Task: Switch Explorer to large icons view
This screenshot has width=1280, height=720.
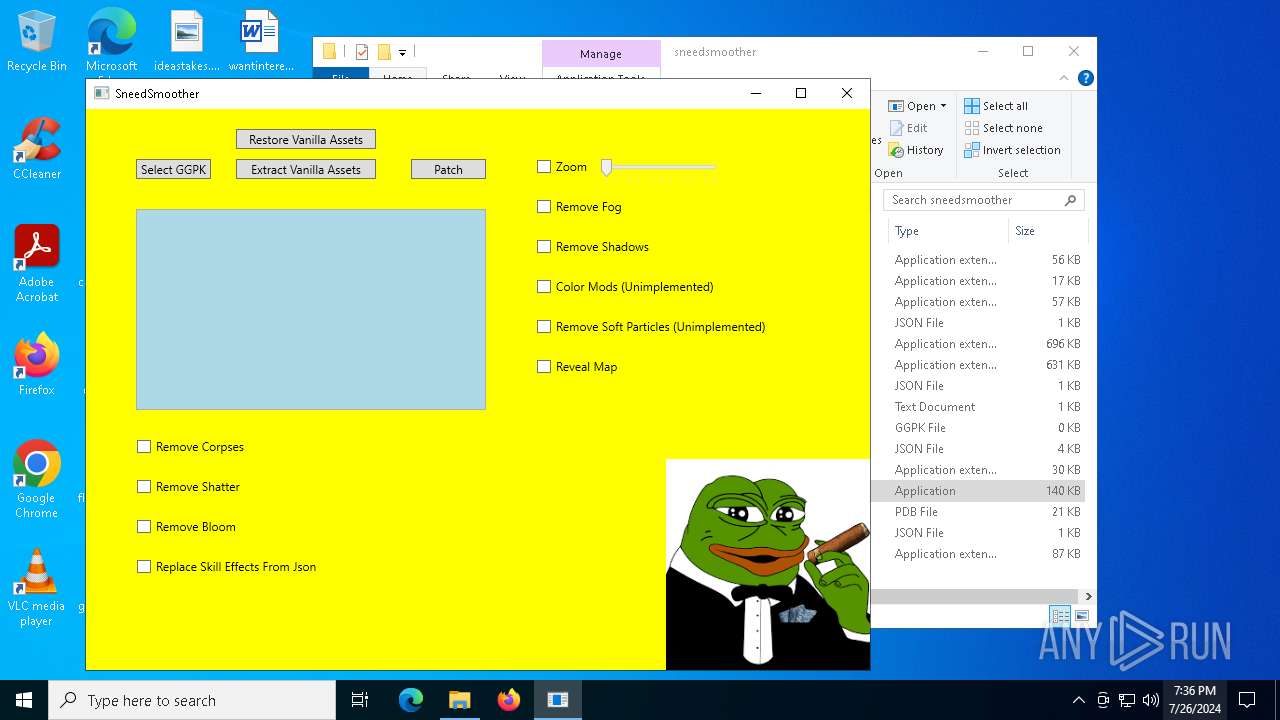Action: [x=1081, y=616]
